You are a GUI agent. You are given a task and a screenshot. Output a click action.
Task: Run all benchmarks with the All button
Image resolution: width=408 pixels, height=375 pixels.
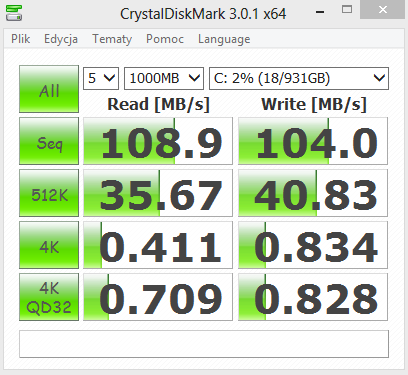click(49, 89)
